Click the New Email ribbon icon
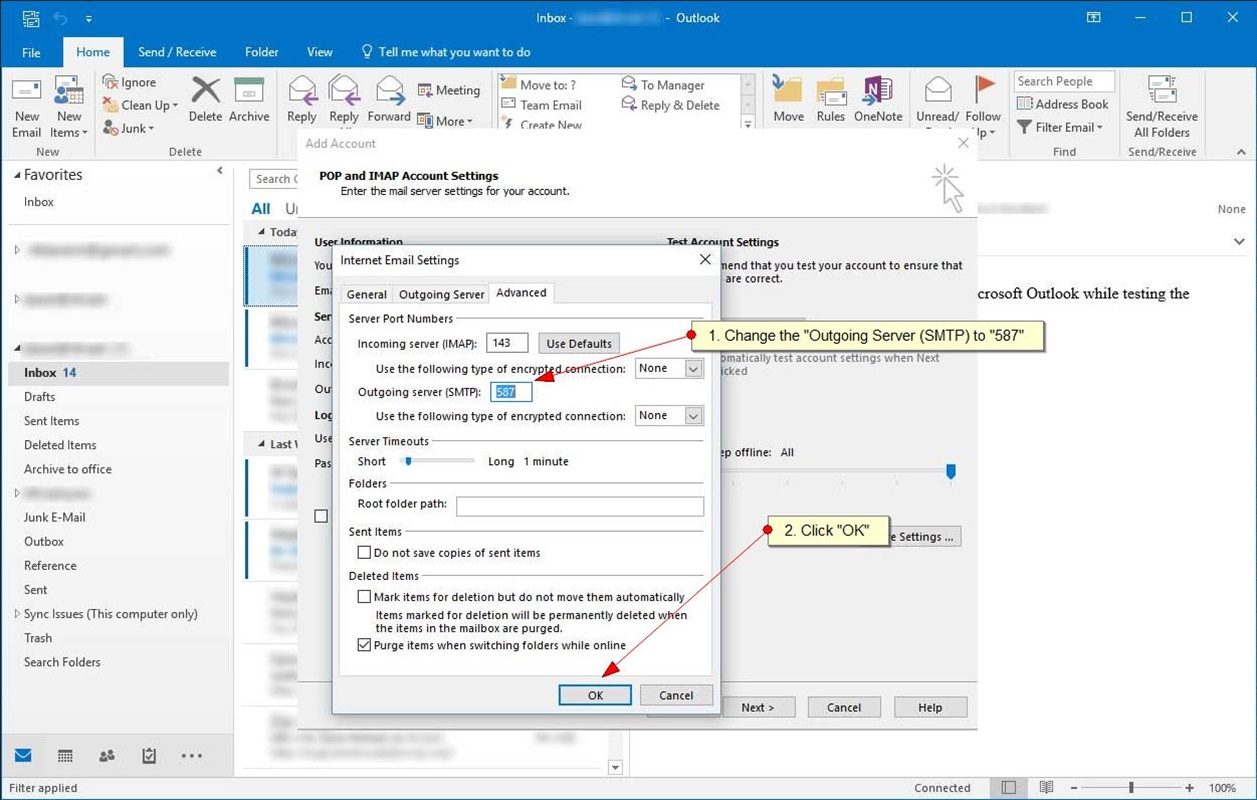This screenshot has width=1257, height=800. pos(27,107)
